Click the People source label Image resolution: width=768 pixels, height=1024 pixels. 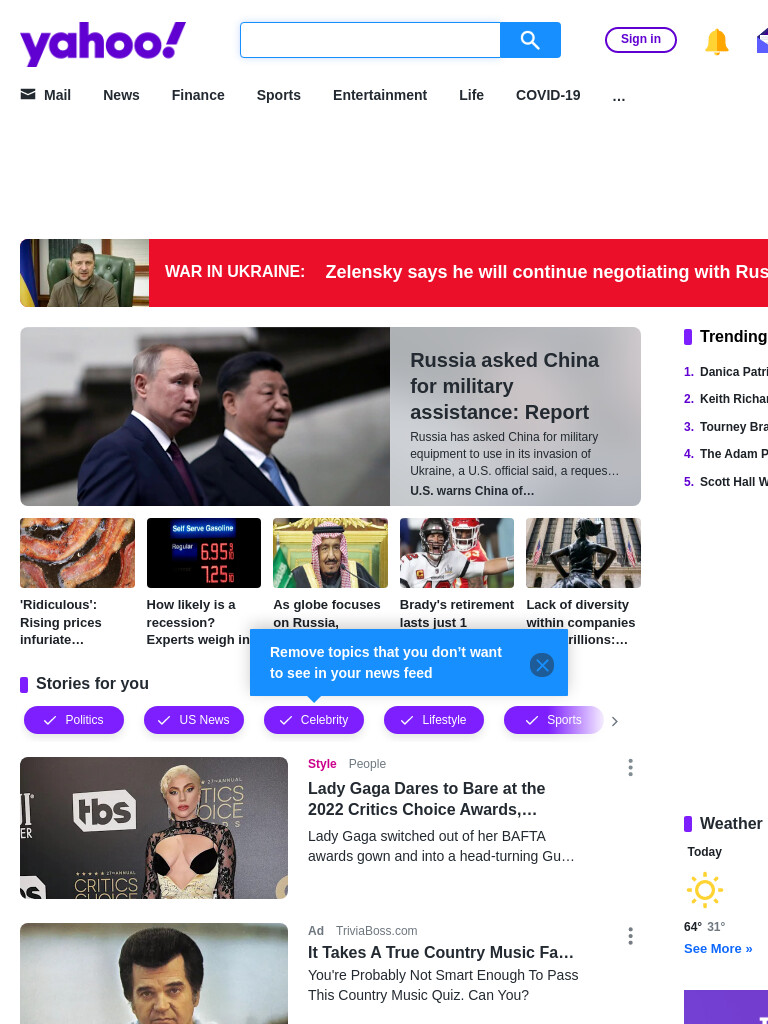click(x=367, y=764)
